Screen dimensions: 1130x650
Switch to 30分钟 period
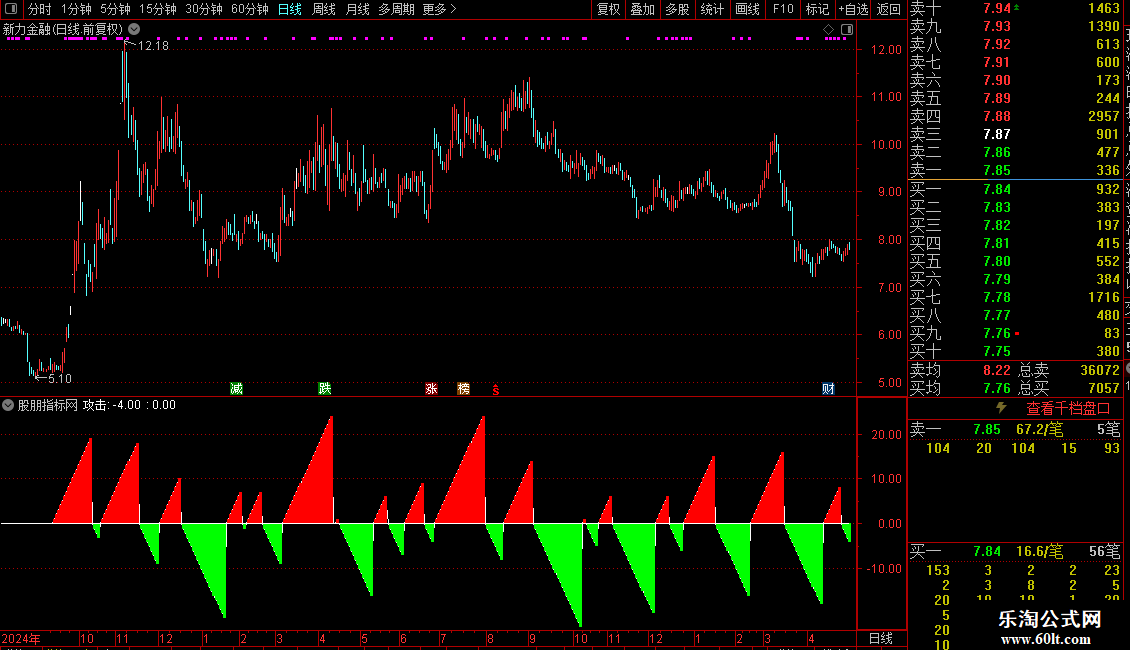[x=203, y=9]
